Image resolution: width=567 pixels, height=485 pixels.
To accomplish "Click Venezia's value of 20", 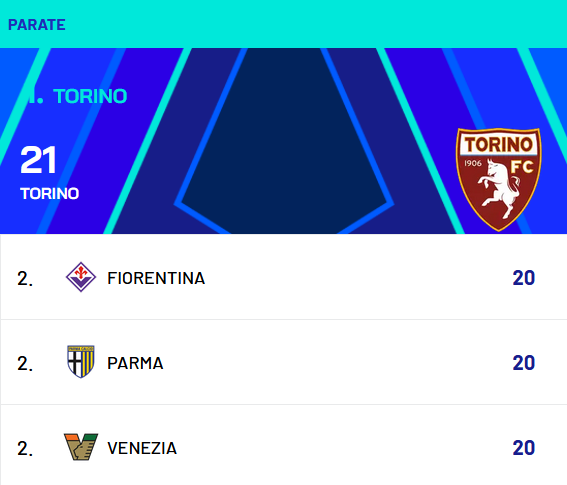I will click(524, 448).
